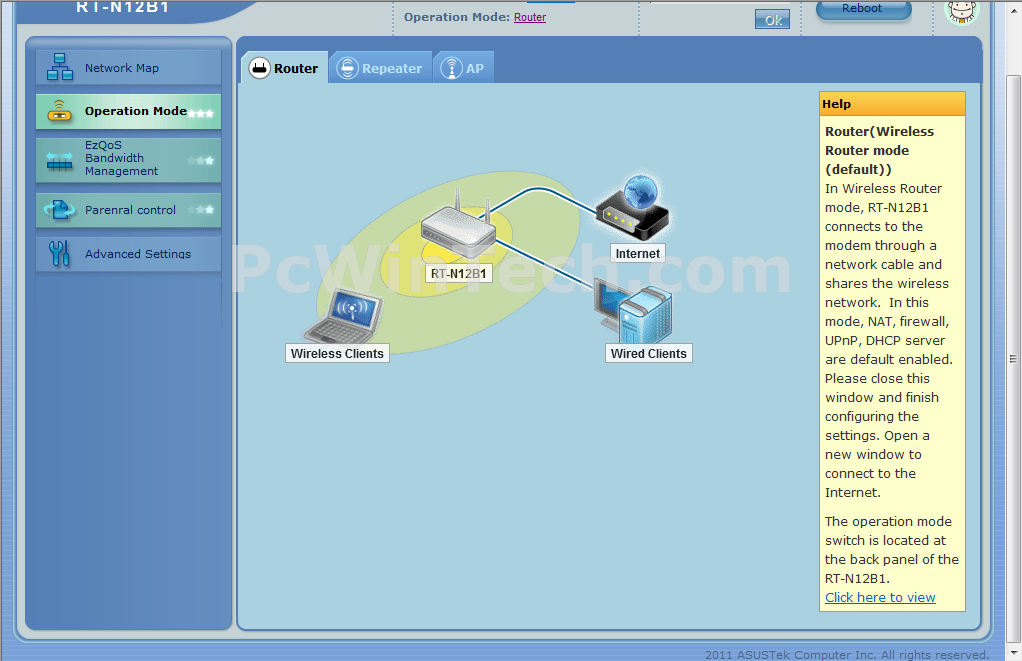Click the Internet modem globe icon
Screen dimensions: 1022x661
pyautogui.click(x=633, y=207)
